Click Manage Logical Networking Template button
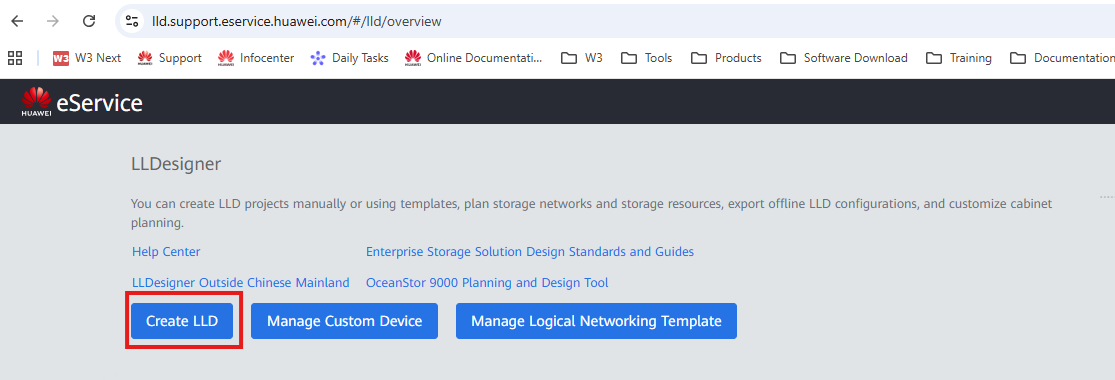 596,321
